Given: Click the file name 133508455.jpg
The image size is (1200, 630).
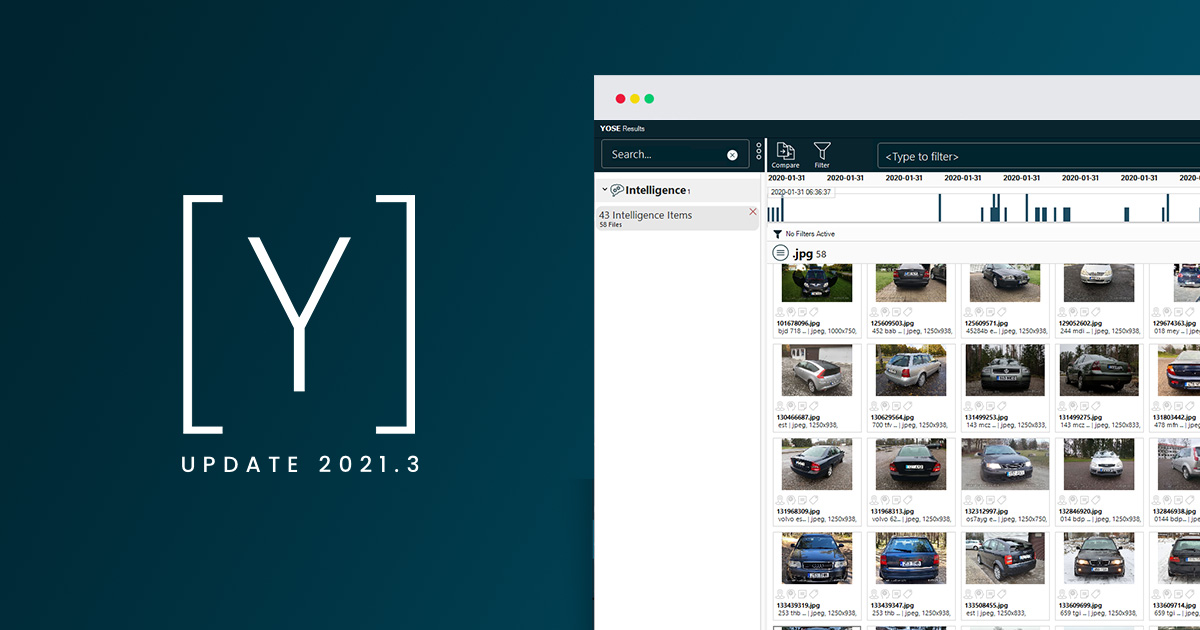Looking at the screenshot, I should [986, 605].
